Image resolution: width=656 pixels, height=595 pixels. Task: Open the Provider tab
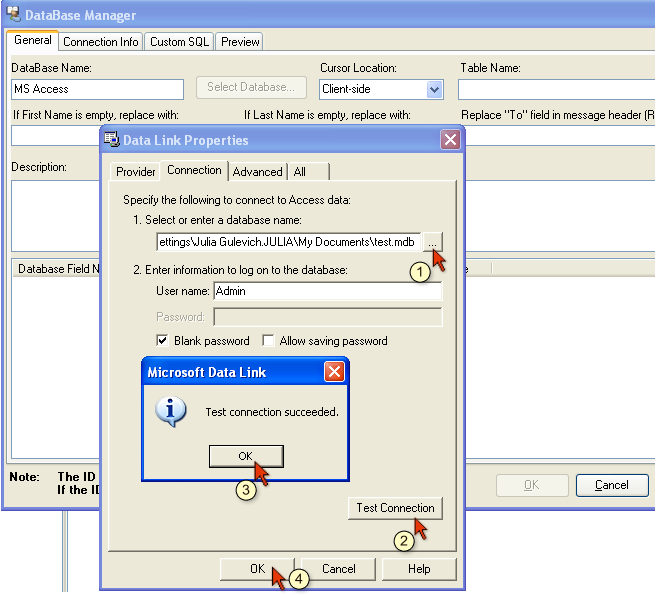click(136, 172)
